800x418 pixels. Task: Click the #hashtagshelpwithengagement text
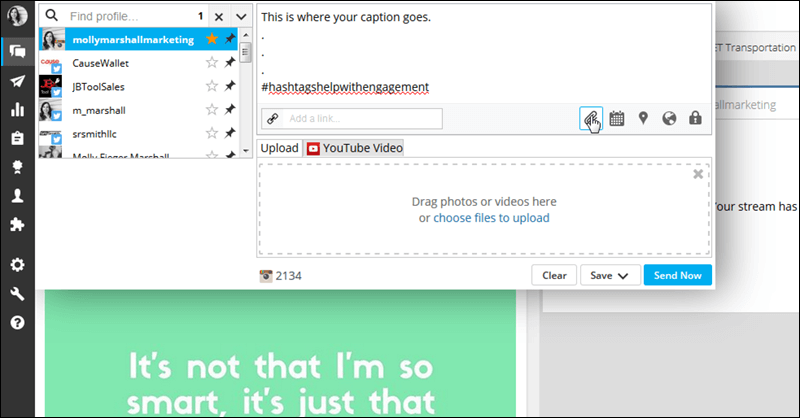[x=345, y=87]
